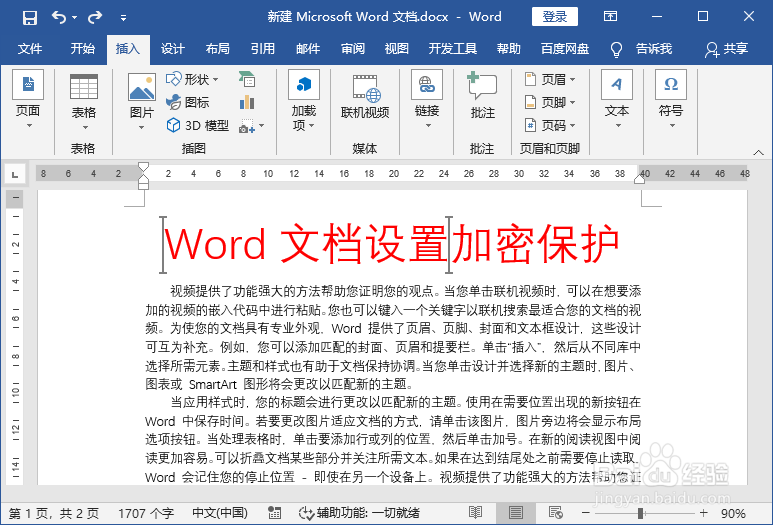Viewport: 773px width, 525px height.
Task: Open Customize Quick Access Toolbar dropdown
Action: [123, 18]
